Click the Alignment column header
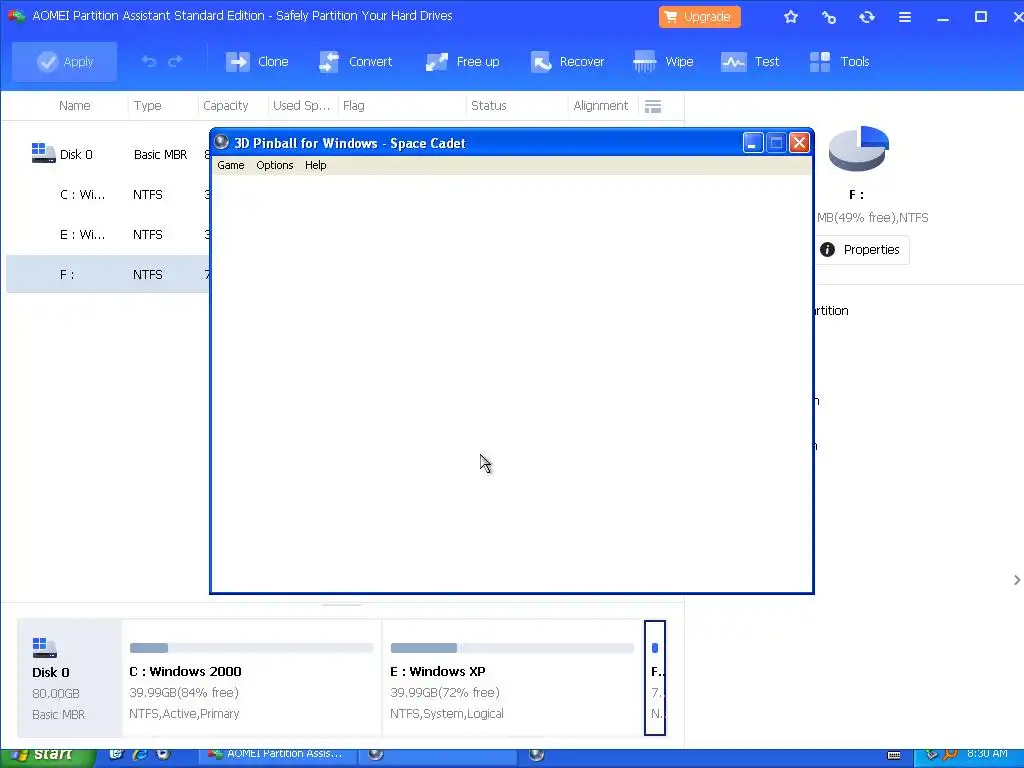 (x=600, y=106)
